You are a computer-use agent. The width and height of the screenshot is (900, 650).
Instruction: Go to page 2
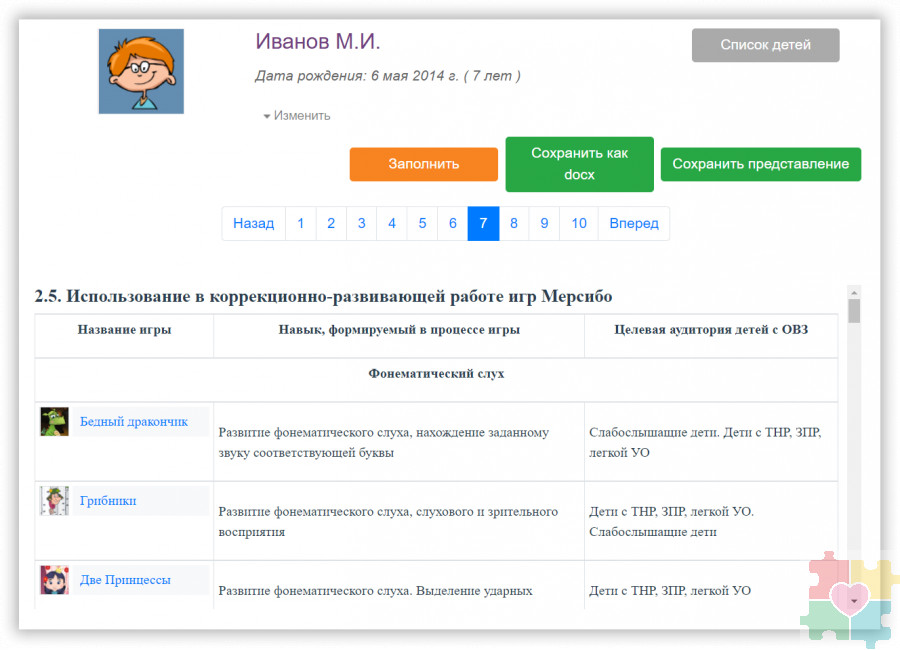point(331,223)
